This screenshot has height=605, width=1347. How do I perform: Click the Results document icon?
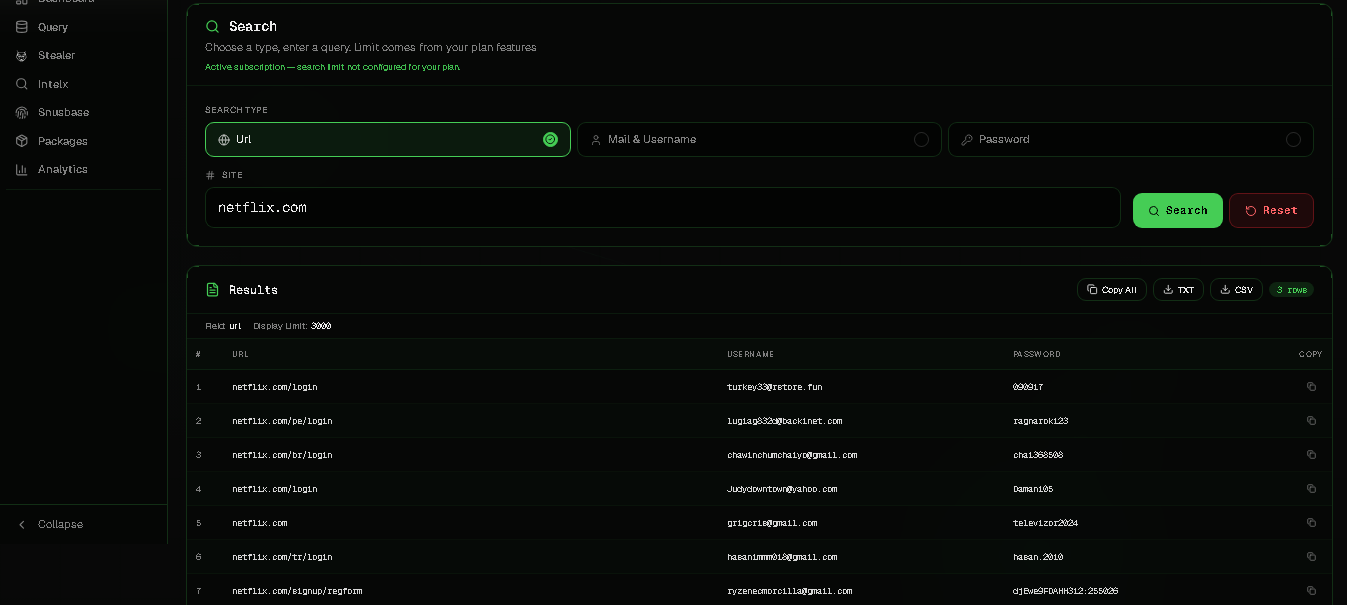pyautogui.click(x=212, y=290)
